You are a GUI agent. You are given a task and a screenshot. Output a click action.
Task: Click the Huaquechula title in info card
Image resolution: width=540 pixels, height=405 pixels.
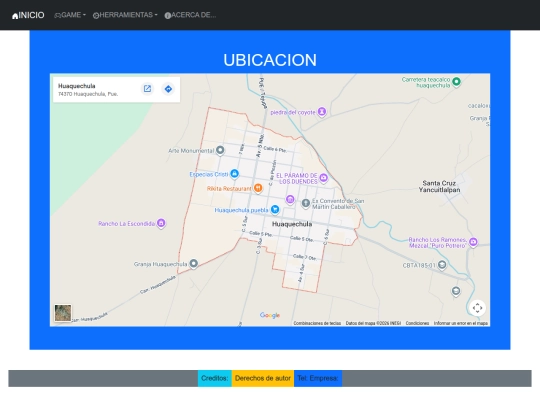[76, 86]
